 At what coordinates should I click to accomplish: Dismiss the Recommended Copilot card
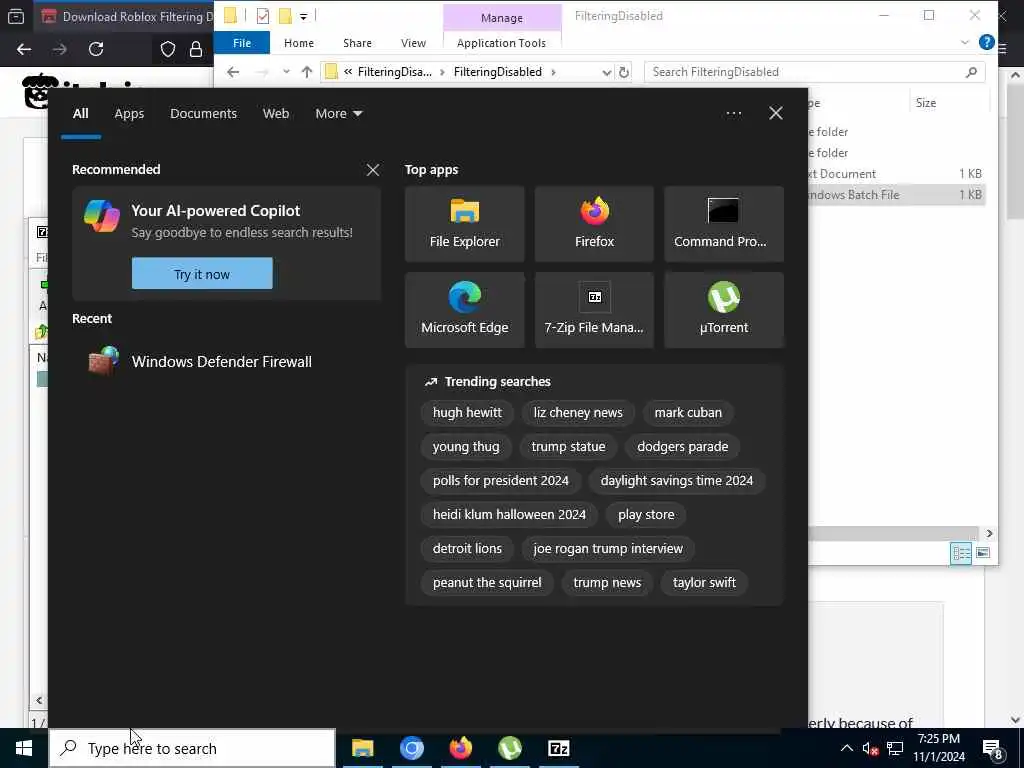(373, 170)
